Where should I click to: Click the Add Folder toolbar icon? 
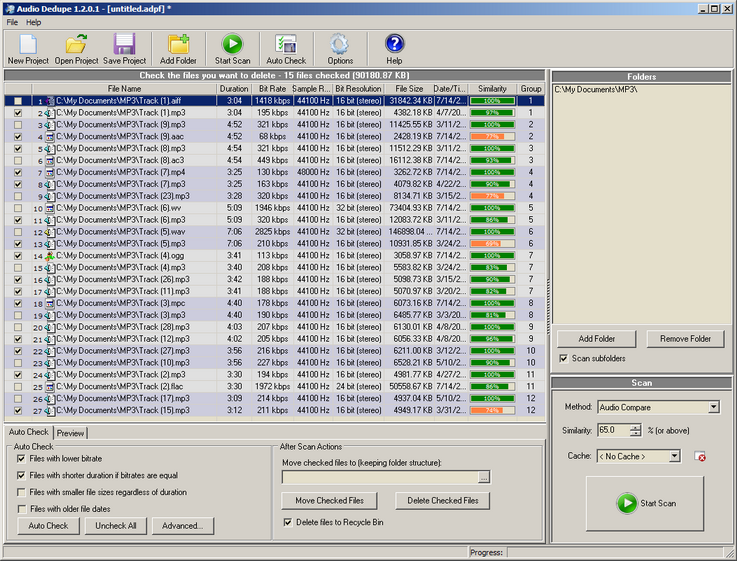pyautogui.click(x=179, y=45)
